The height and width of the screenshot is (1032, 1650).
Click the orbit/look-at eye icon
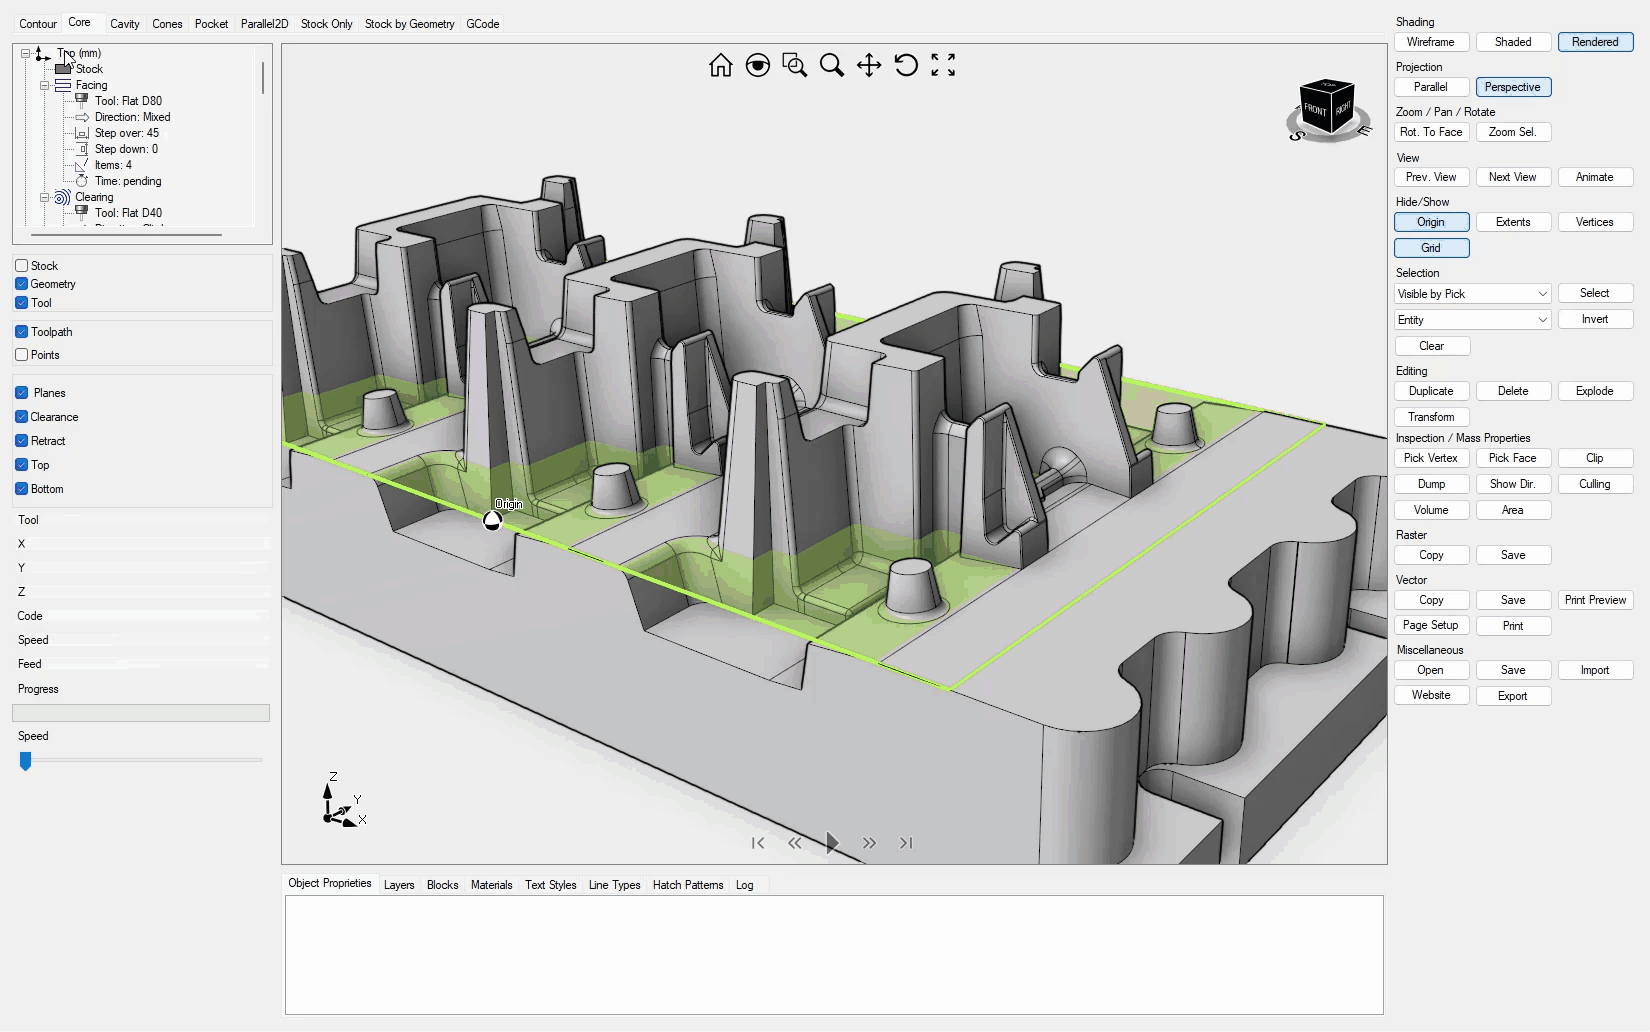coord(758,66)
